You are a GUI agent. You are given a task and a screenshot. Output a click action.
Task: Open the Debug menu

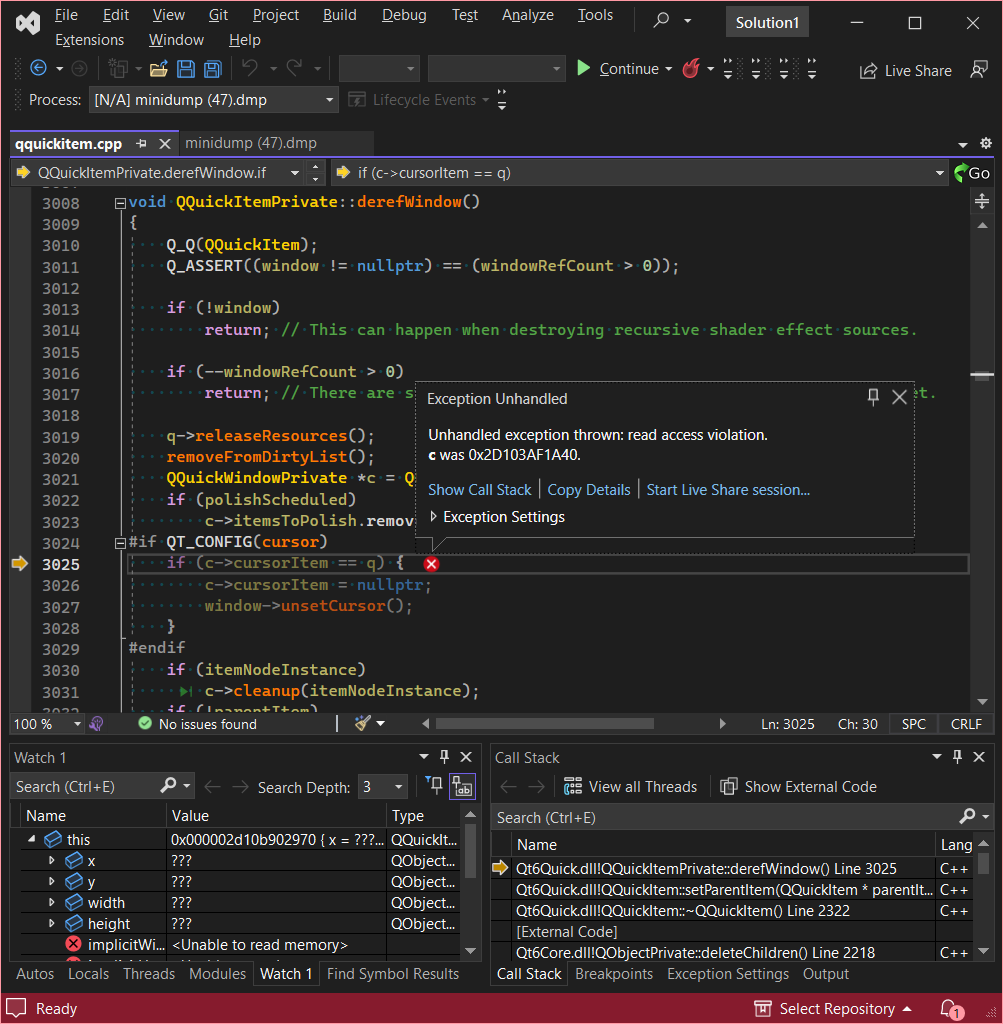click(404, 15)
